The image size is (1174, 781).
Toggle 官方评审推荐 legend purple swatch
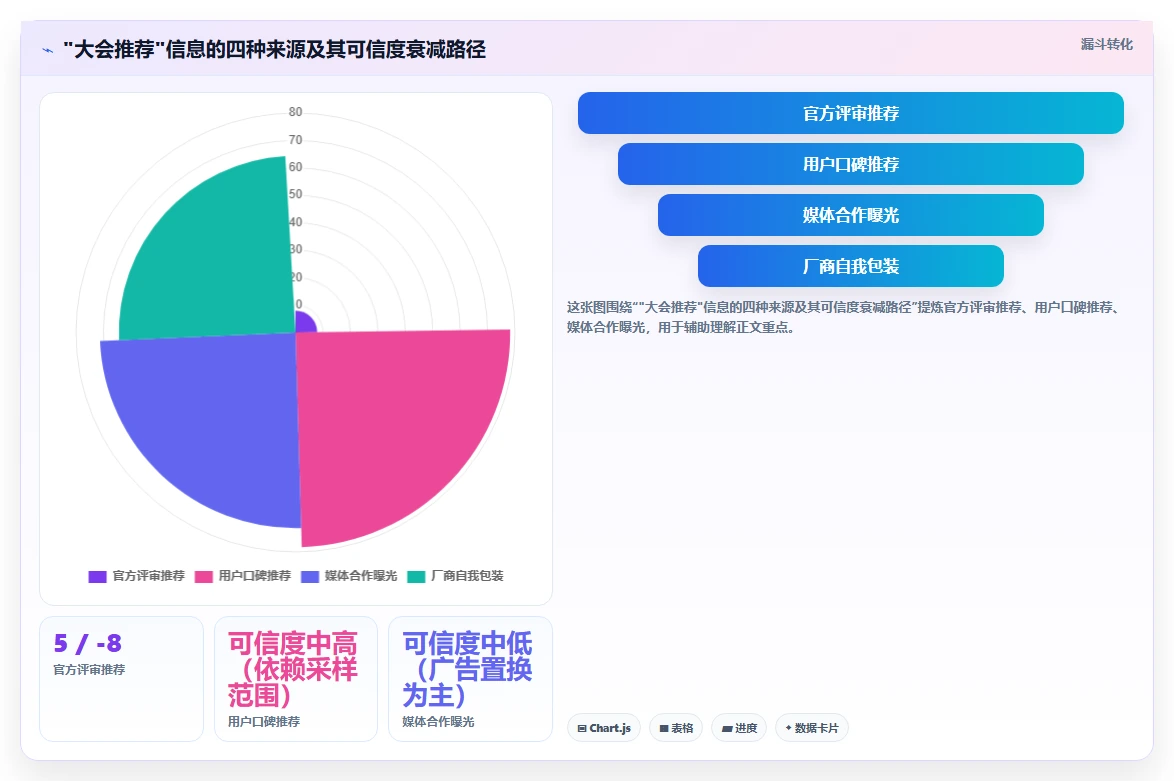point(97,577)
